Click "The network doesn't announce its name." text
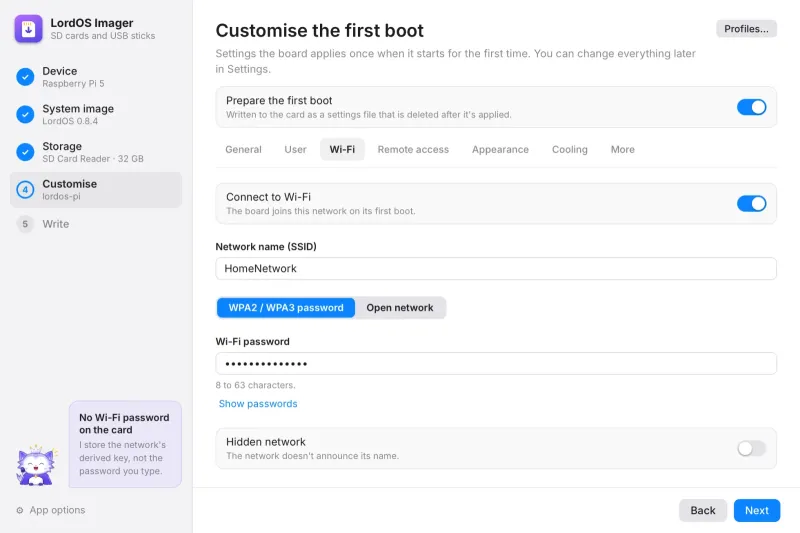The height and width of the screenshot is (533, 800). pyautogui.click(x=312, y=456)
